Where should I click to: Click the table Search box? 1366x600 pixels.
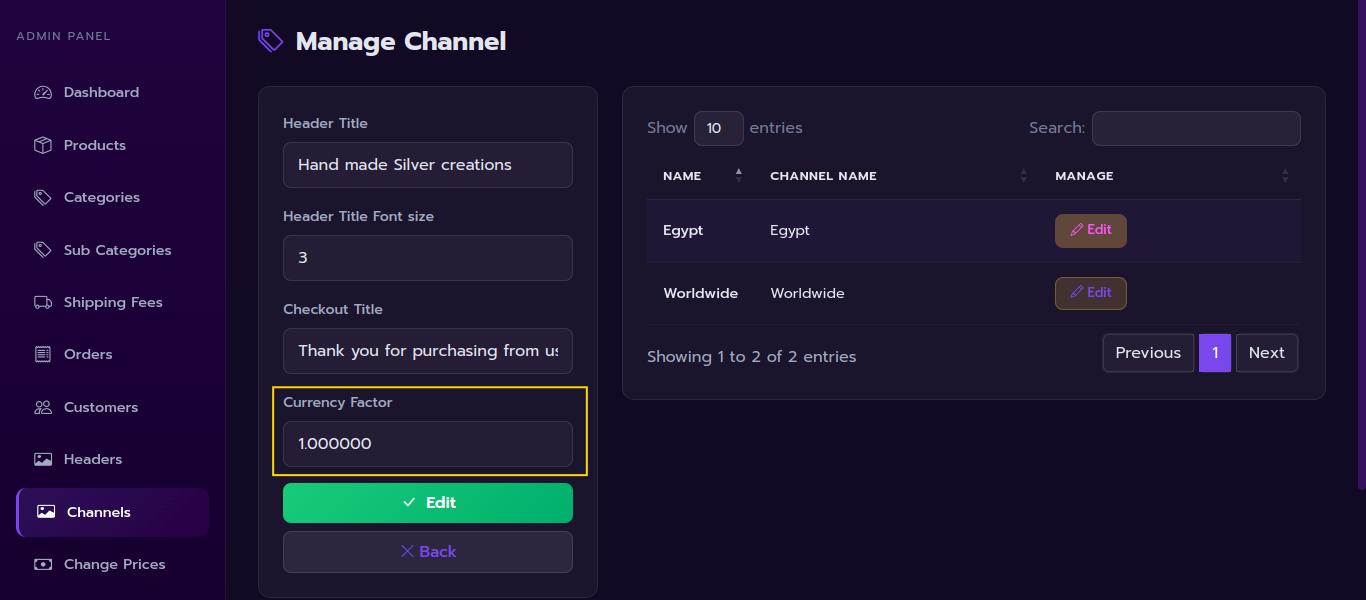coord(1196,128)
